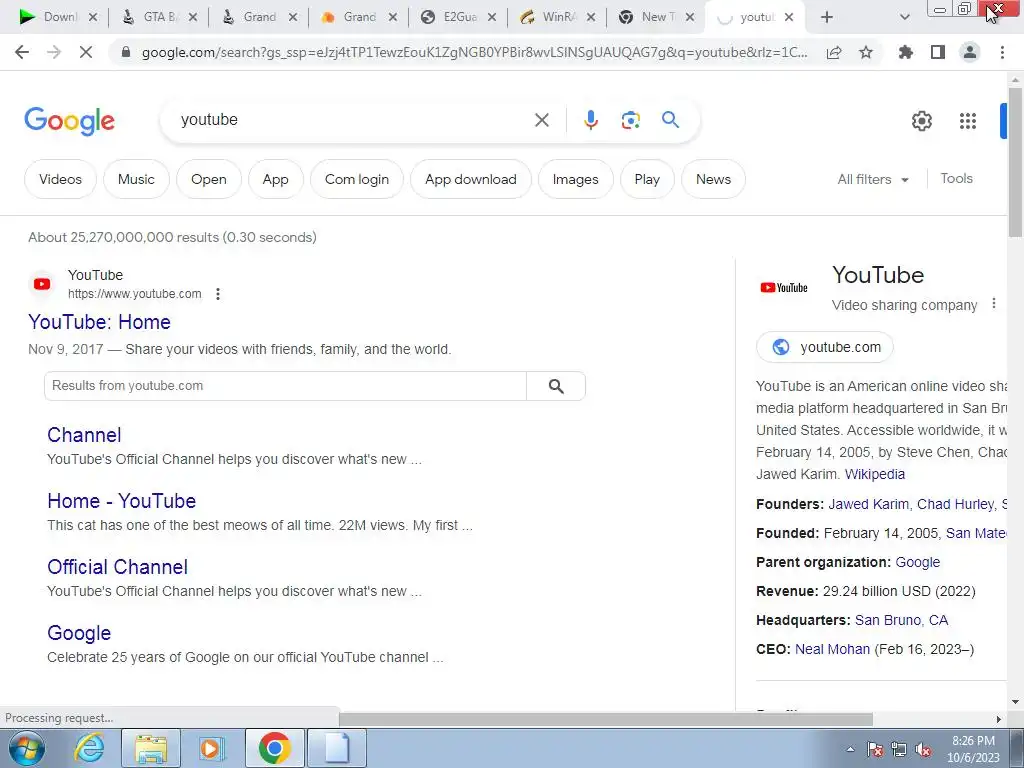1024x768 pixels.
Task: Open San Bruno, CA headquarters link
Action: click(901, 620)
